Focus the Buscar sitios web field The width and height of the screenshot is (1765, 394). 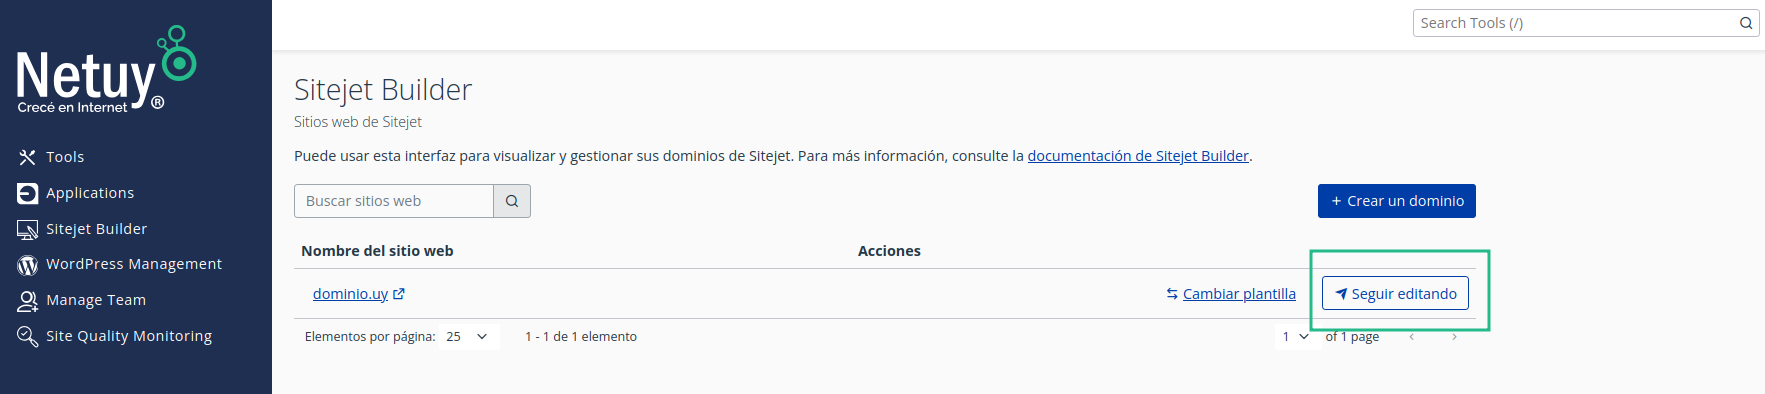(394, 201)
